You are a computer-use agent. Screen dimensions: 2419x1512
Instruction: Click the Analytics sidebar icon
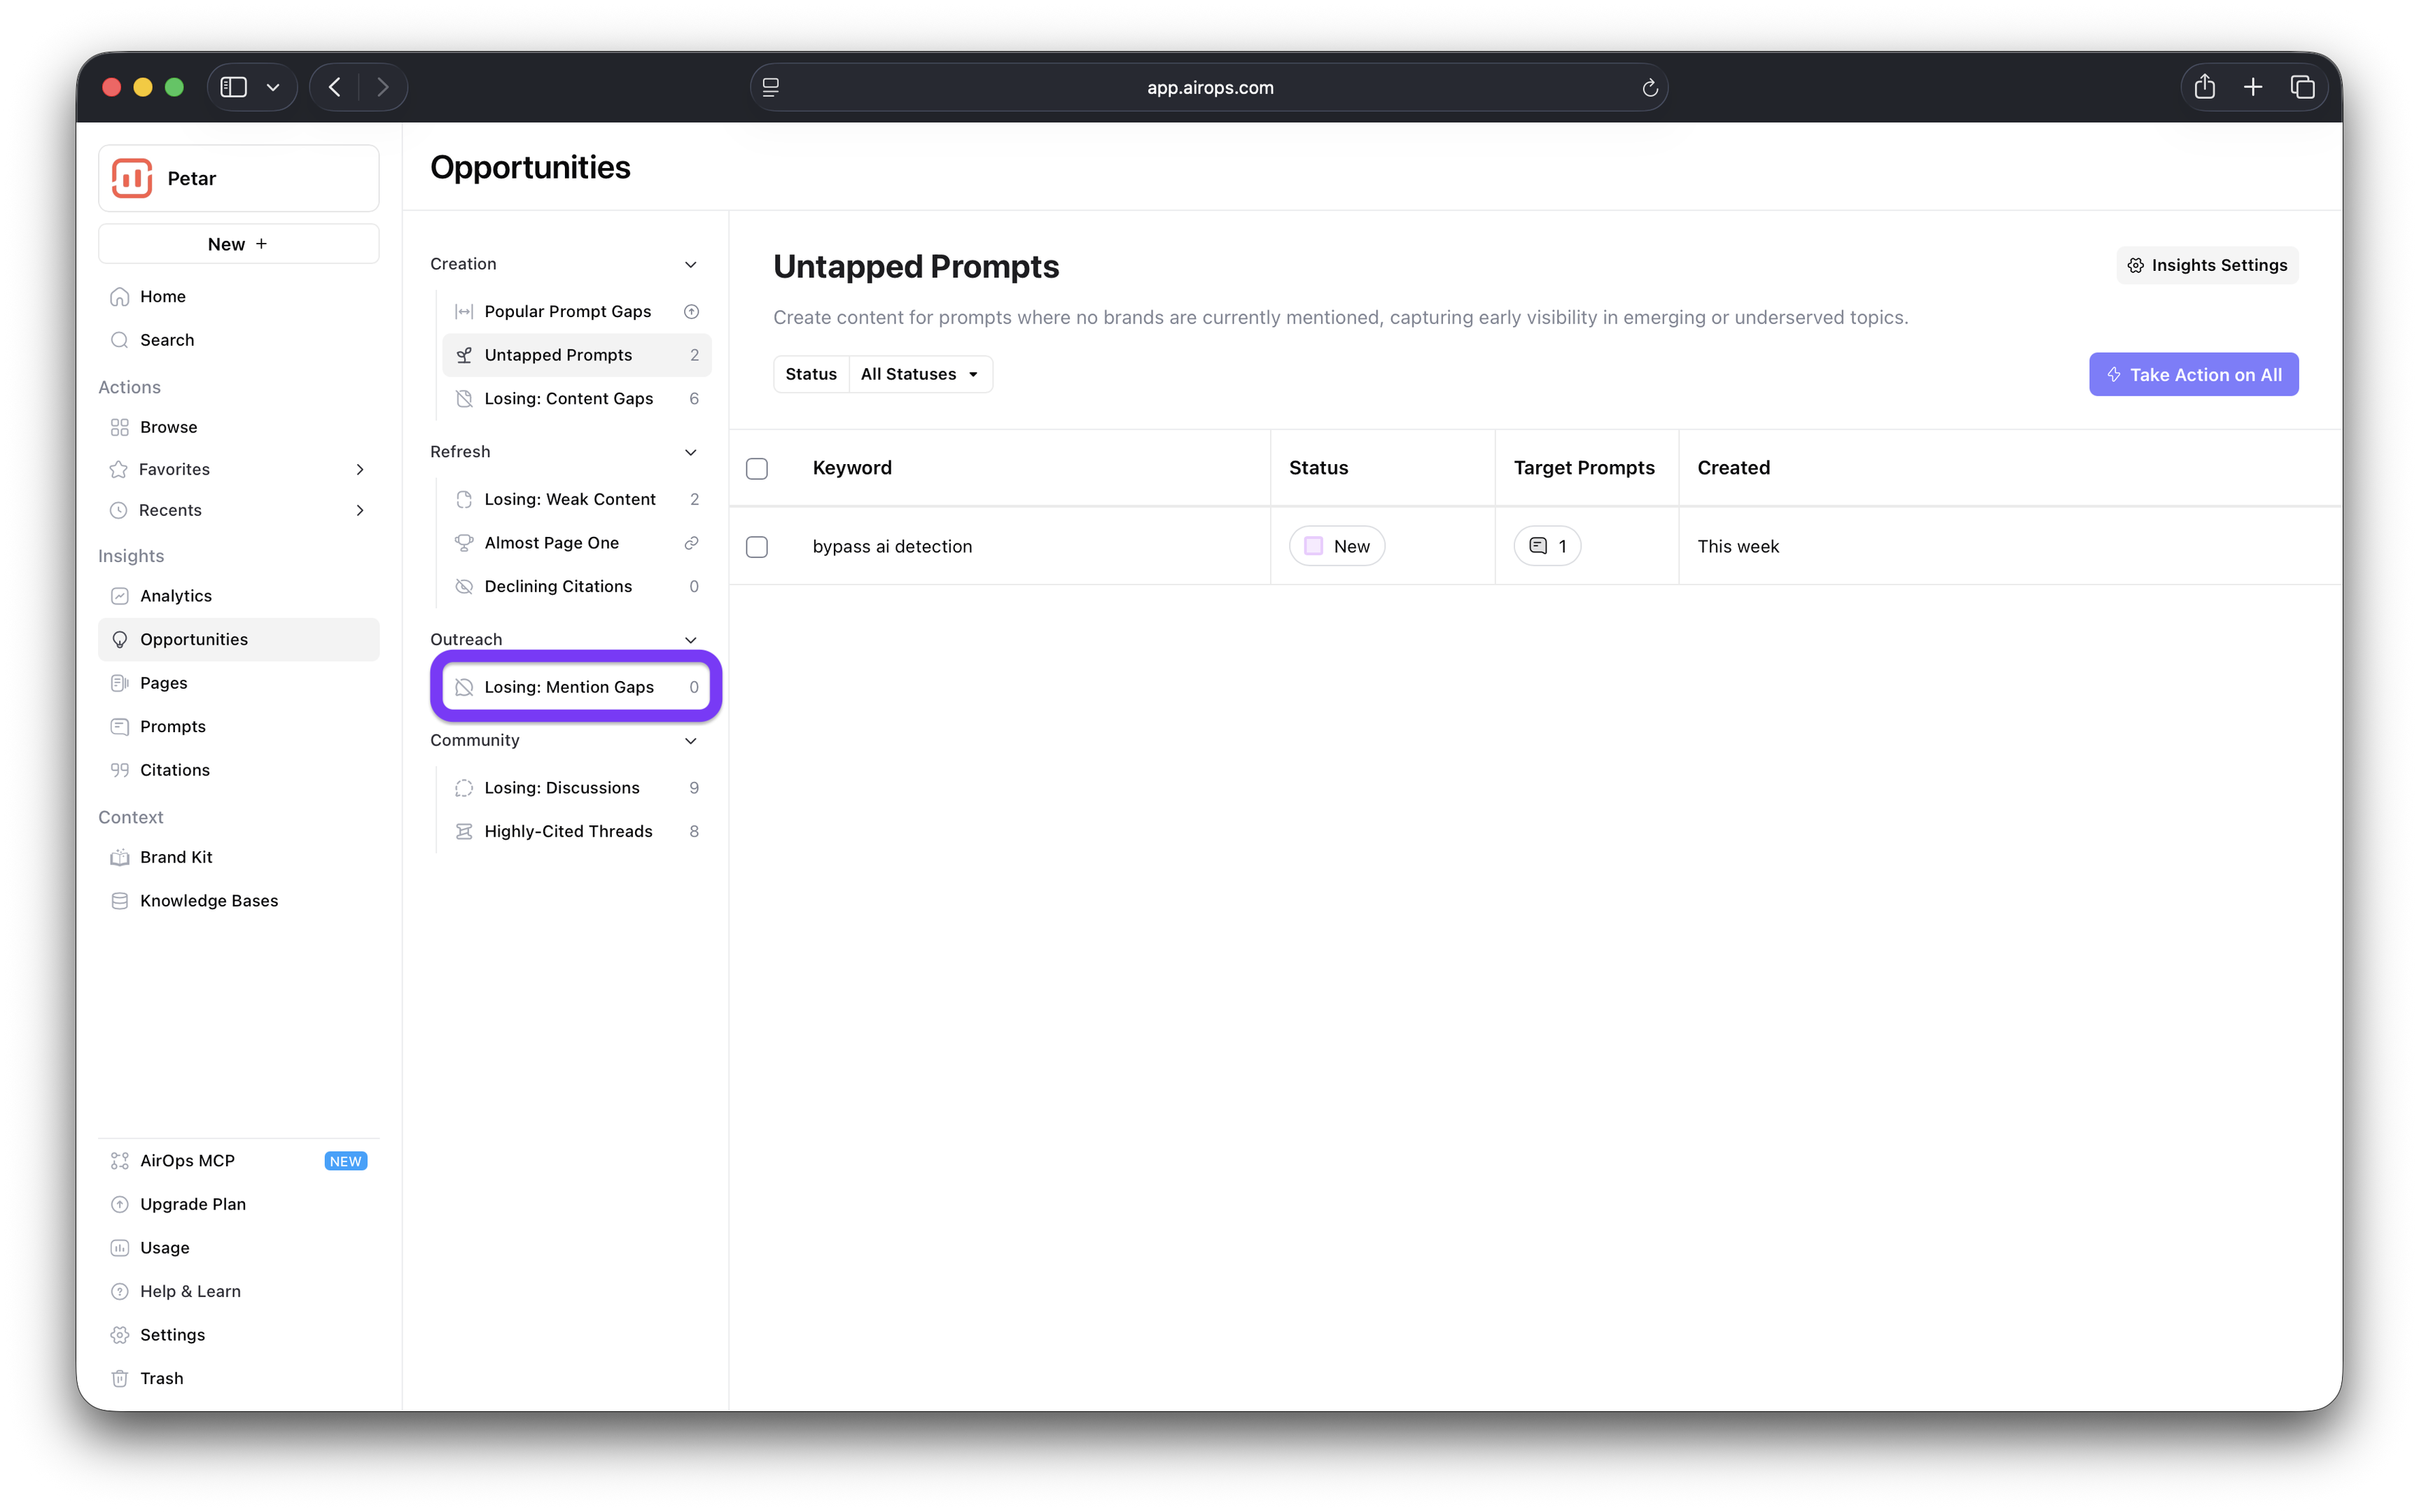[x=120, y=596]
